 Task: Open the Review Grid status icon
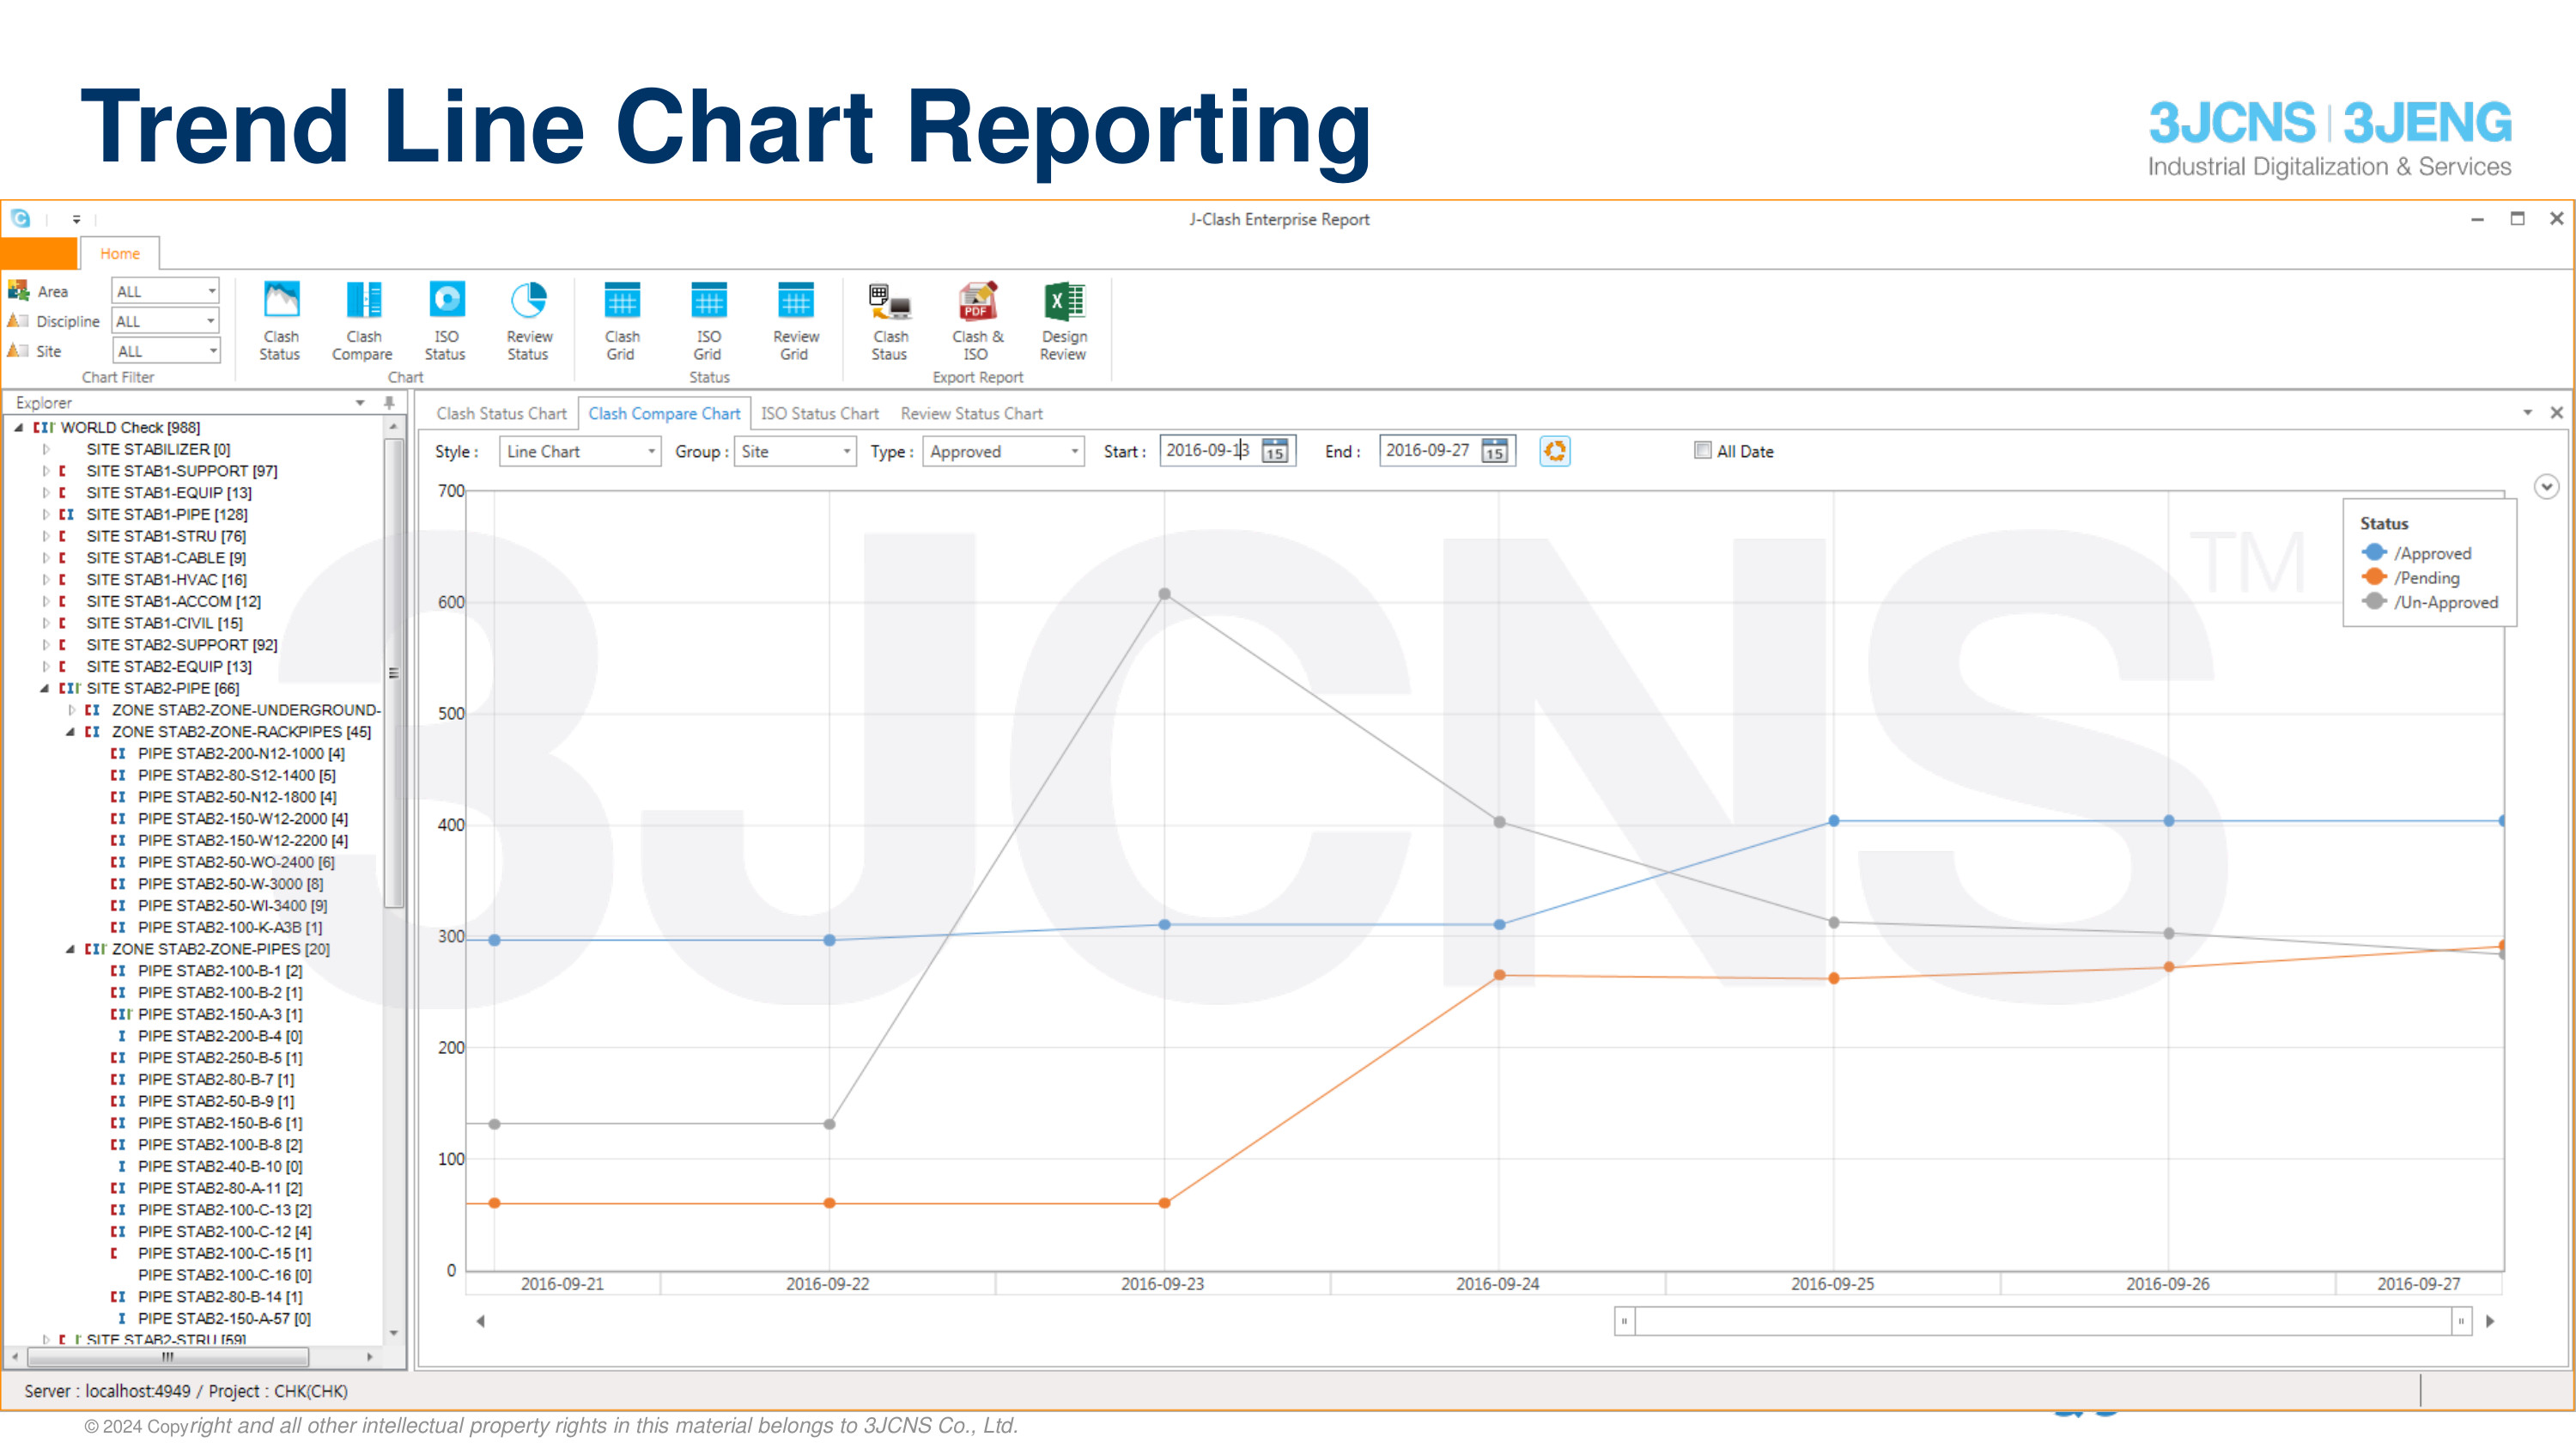pos(795,322)
